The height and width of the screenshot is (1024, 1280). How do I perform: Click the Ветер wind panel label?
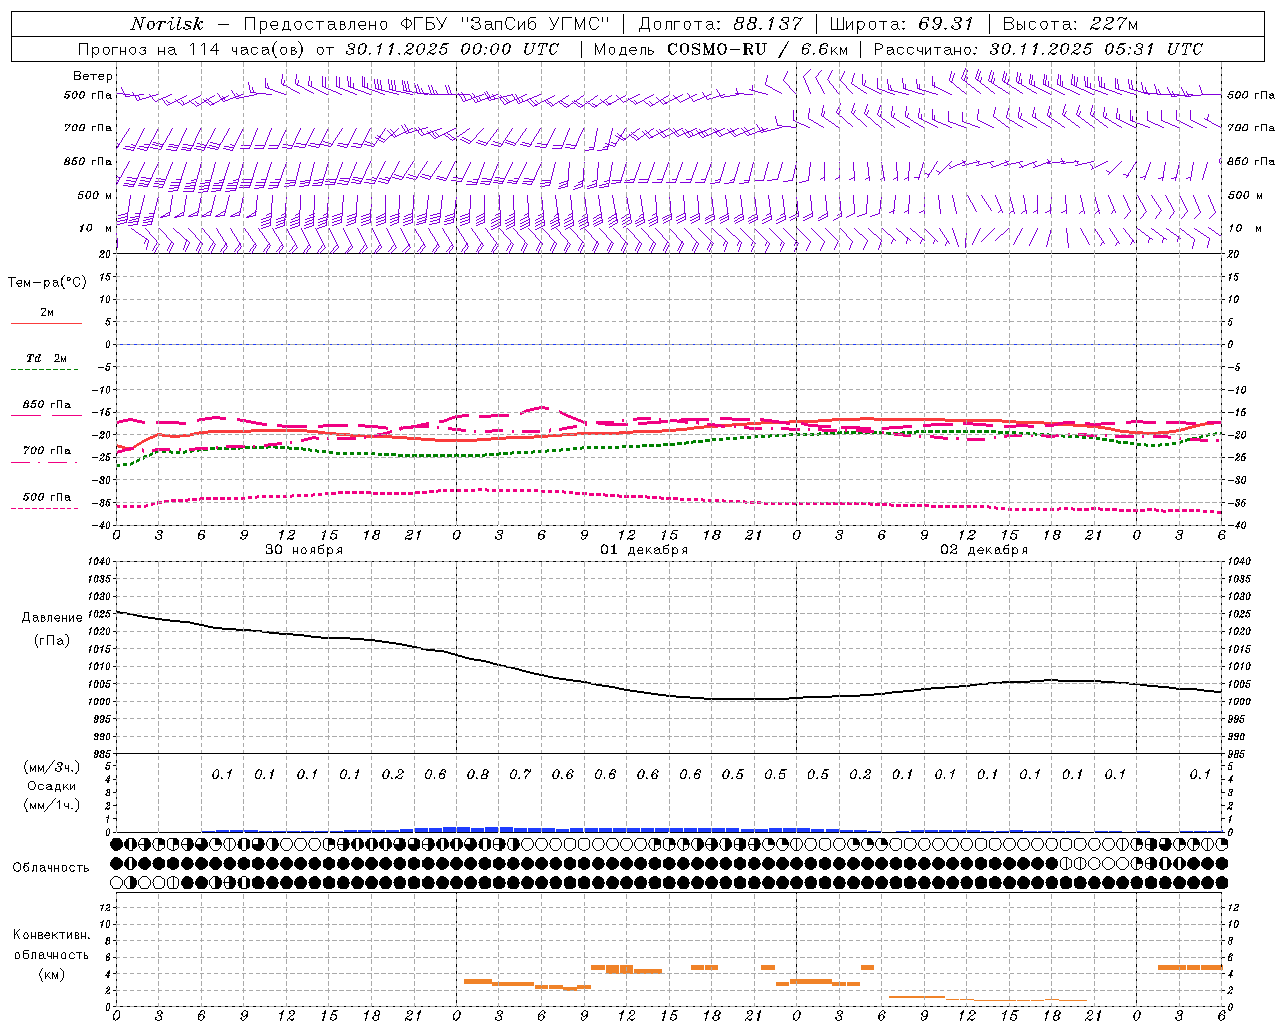[93, 76]
